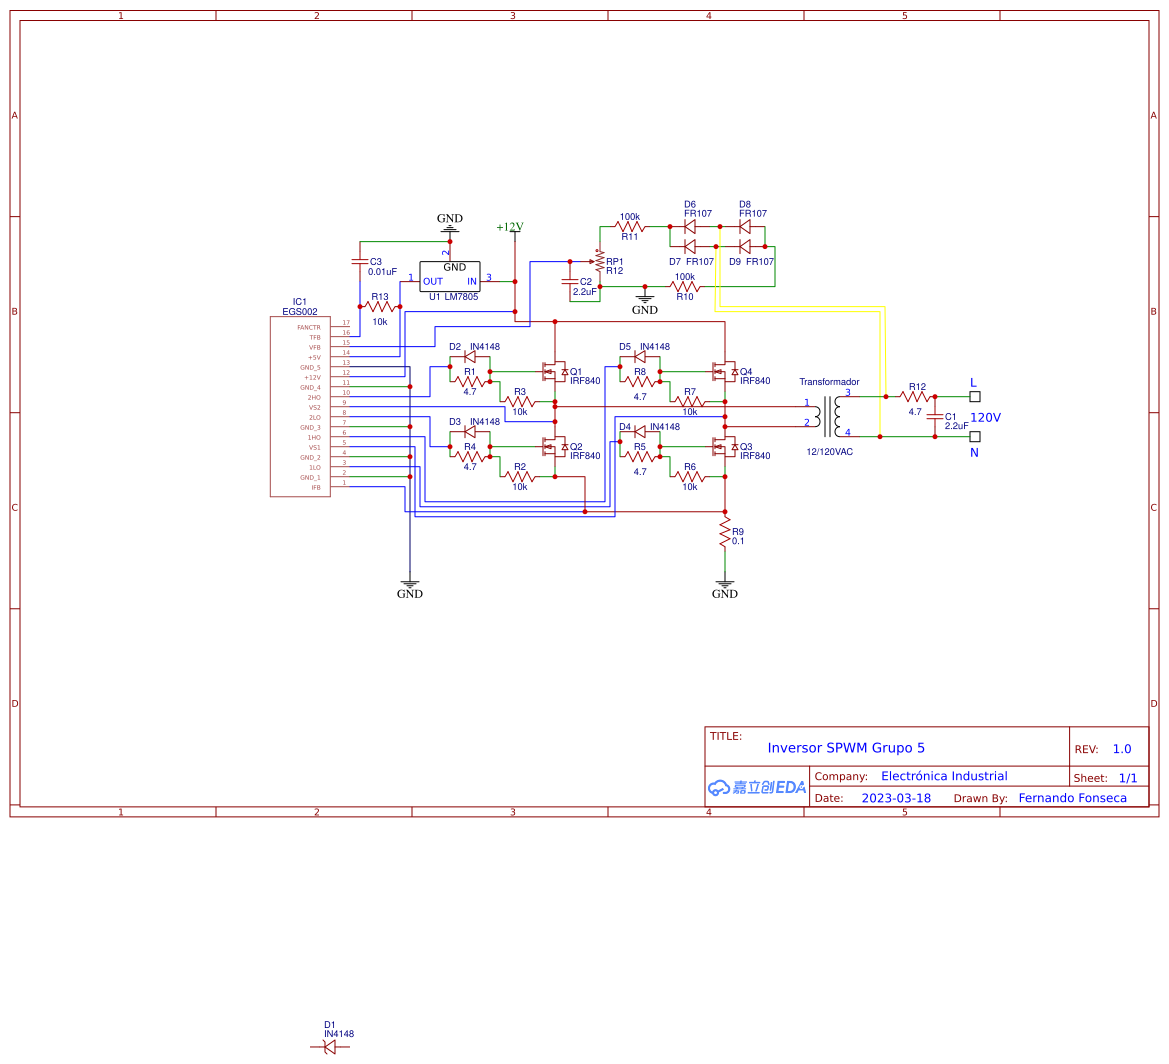Viewport: 1169px width, 1064px height.
Task: Click the L output terminal square
Action: point(975,396)
